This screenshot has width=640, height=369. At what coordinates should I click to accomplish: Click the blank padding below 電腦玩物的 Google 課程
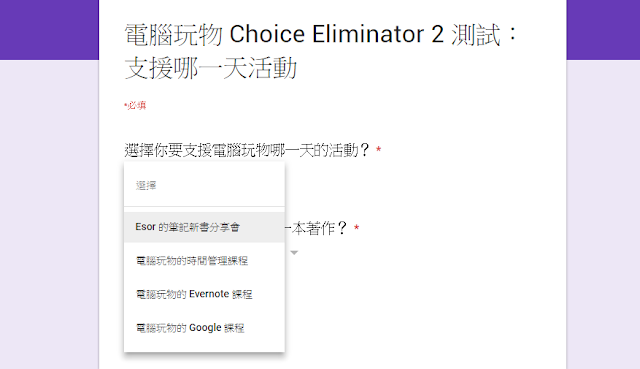[x=204, y=347]
